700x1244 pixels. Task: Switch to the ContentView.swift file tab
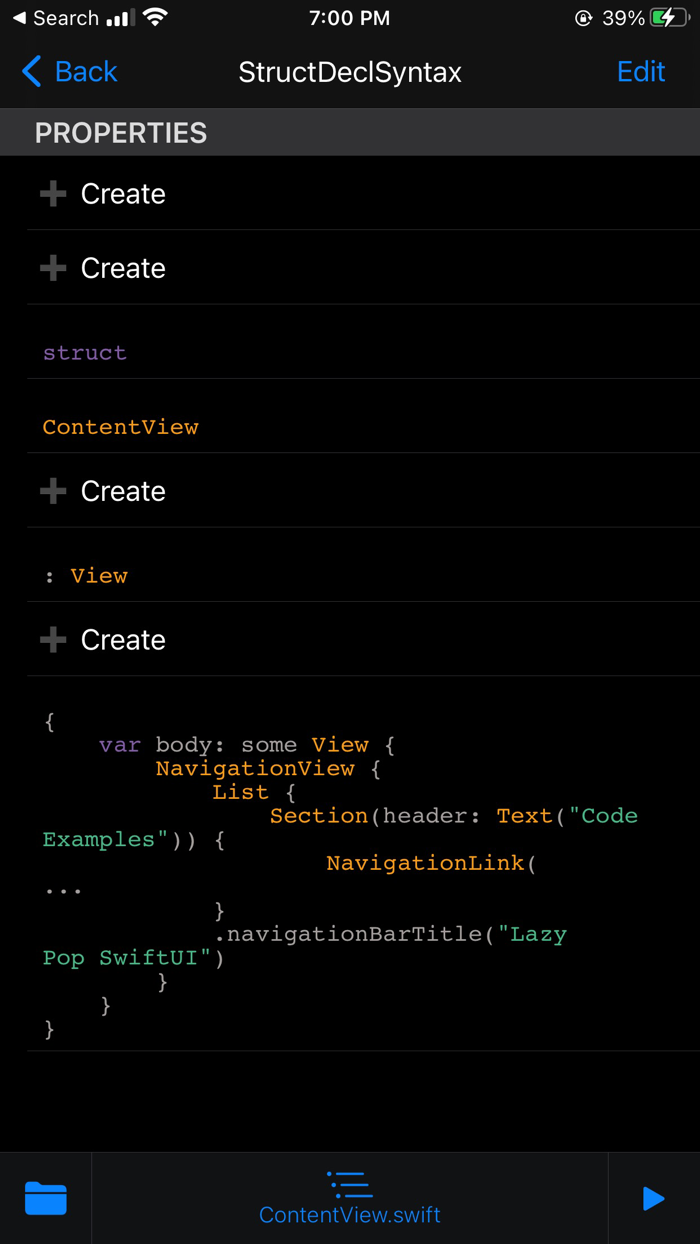[349, 1214]
